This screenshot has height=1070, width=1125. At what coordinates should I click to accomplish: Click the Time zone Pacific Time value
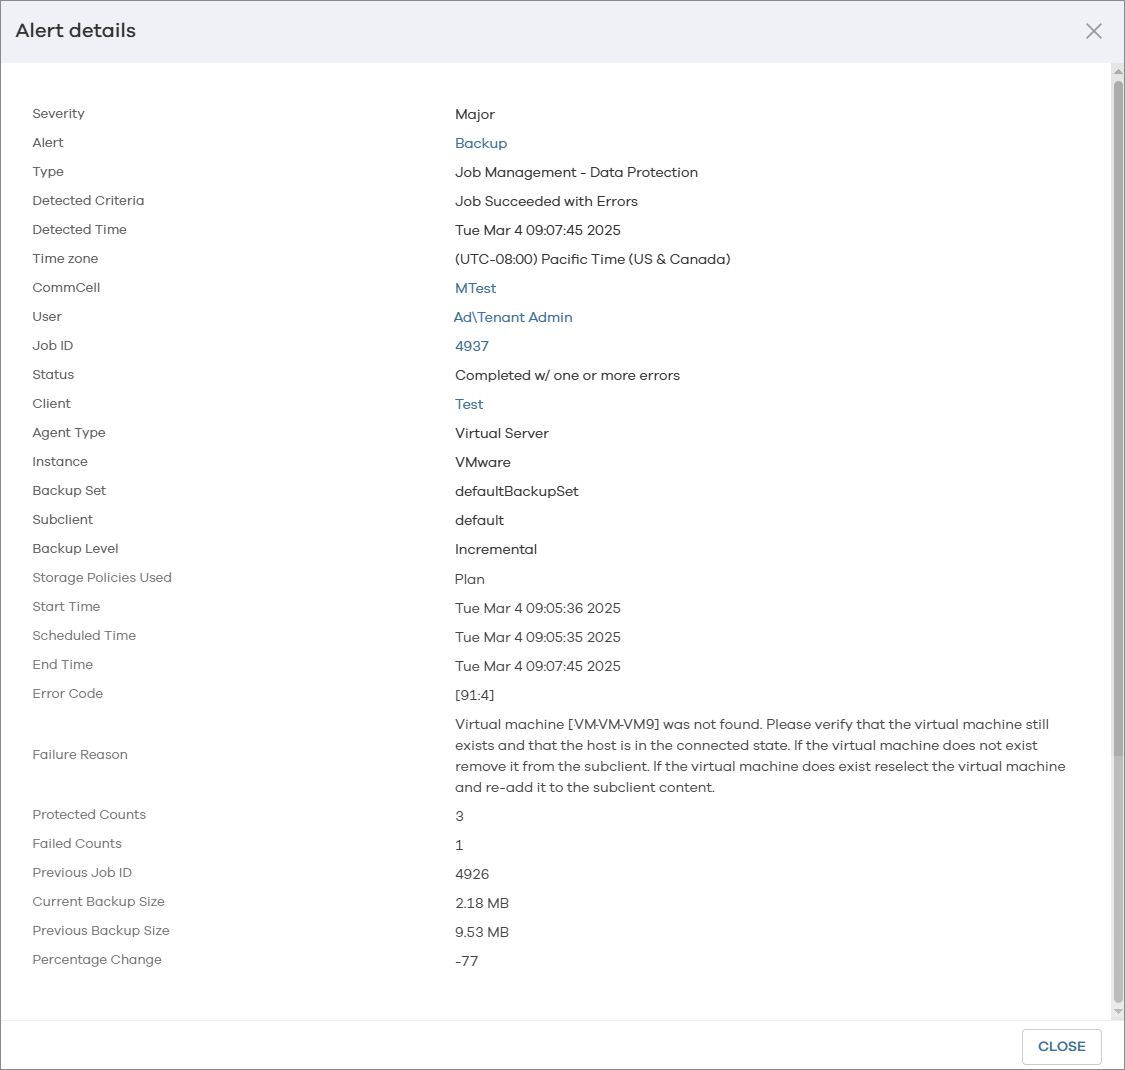592,259
